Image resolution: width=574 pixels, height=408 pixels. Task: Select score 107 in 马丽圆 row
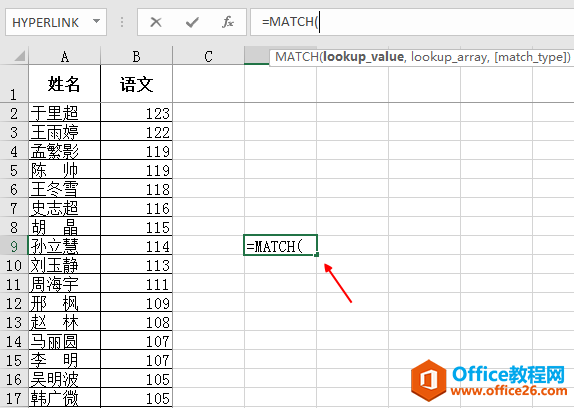136,341
